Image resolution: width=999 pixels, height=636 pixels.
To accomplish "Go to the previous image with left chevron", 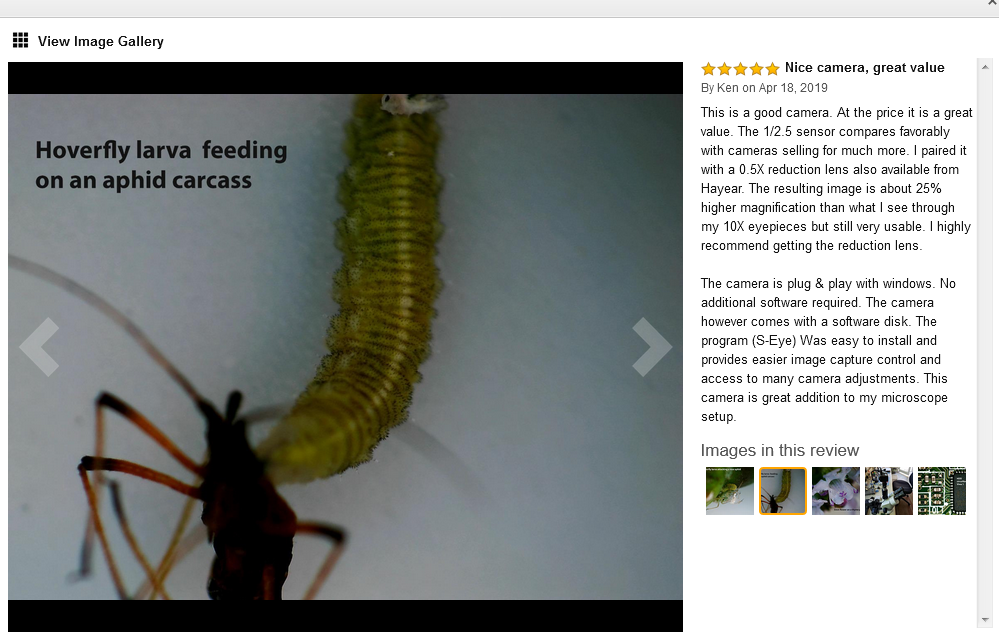I will (x=40, y=347).
